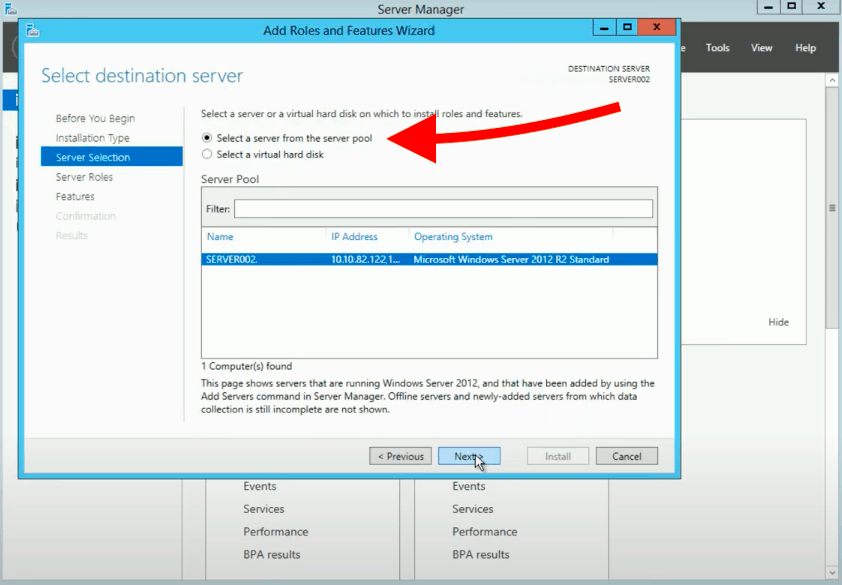842x585 pixels.
Task: Cancel the Add Roles and Features Wizard
Action: [627, 456]
